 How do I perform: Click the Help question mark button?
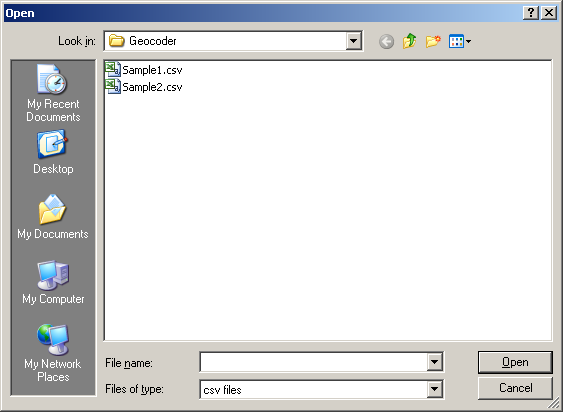531,13
